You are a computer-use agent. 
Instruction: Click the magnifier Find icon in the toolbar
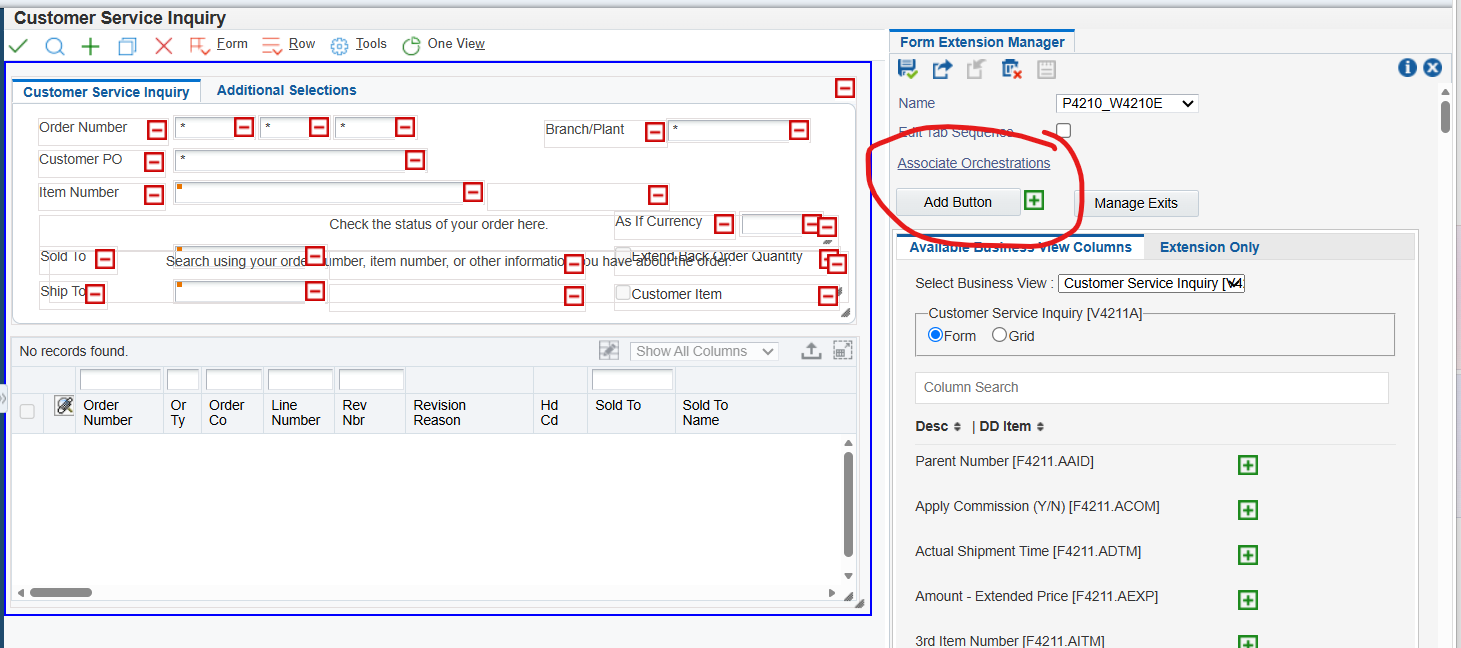(x=55, y=46)
